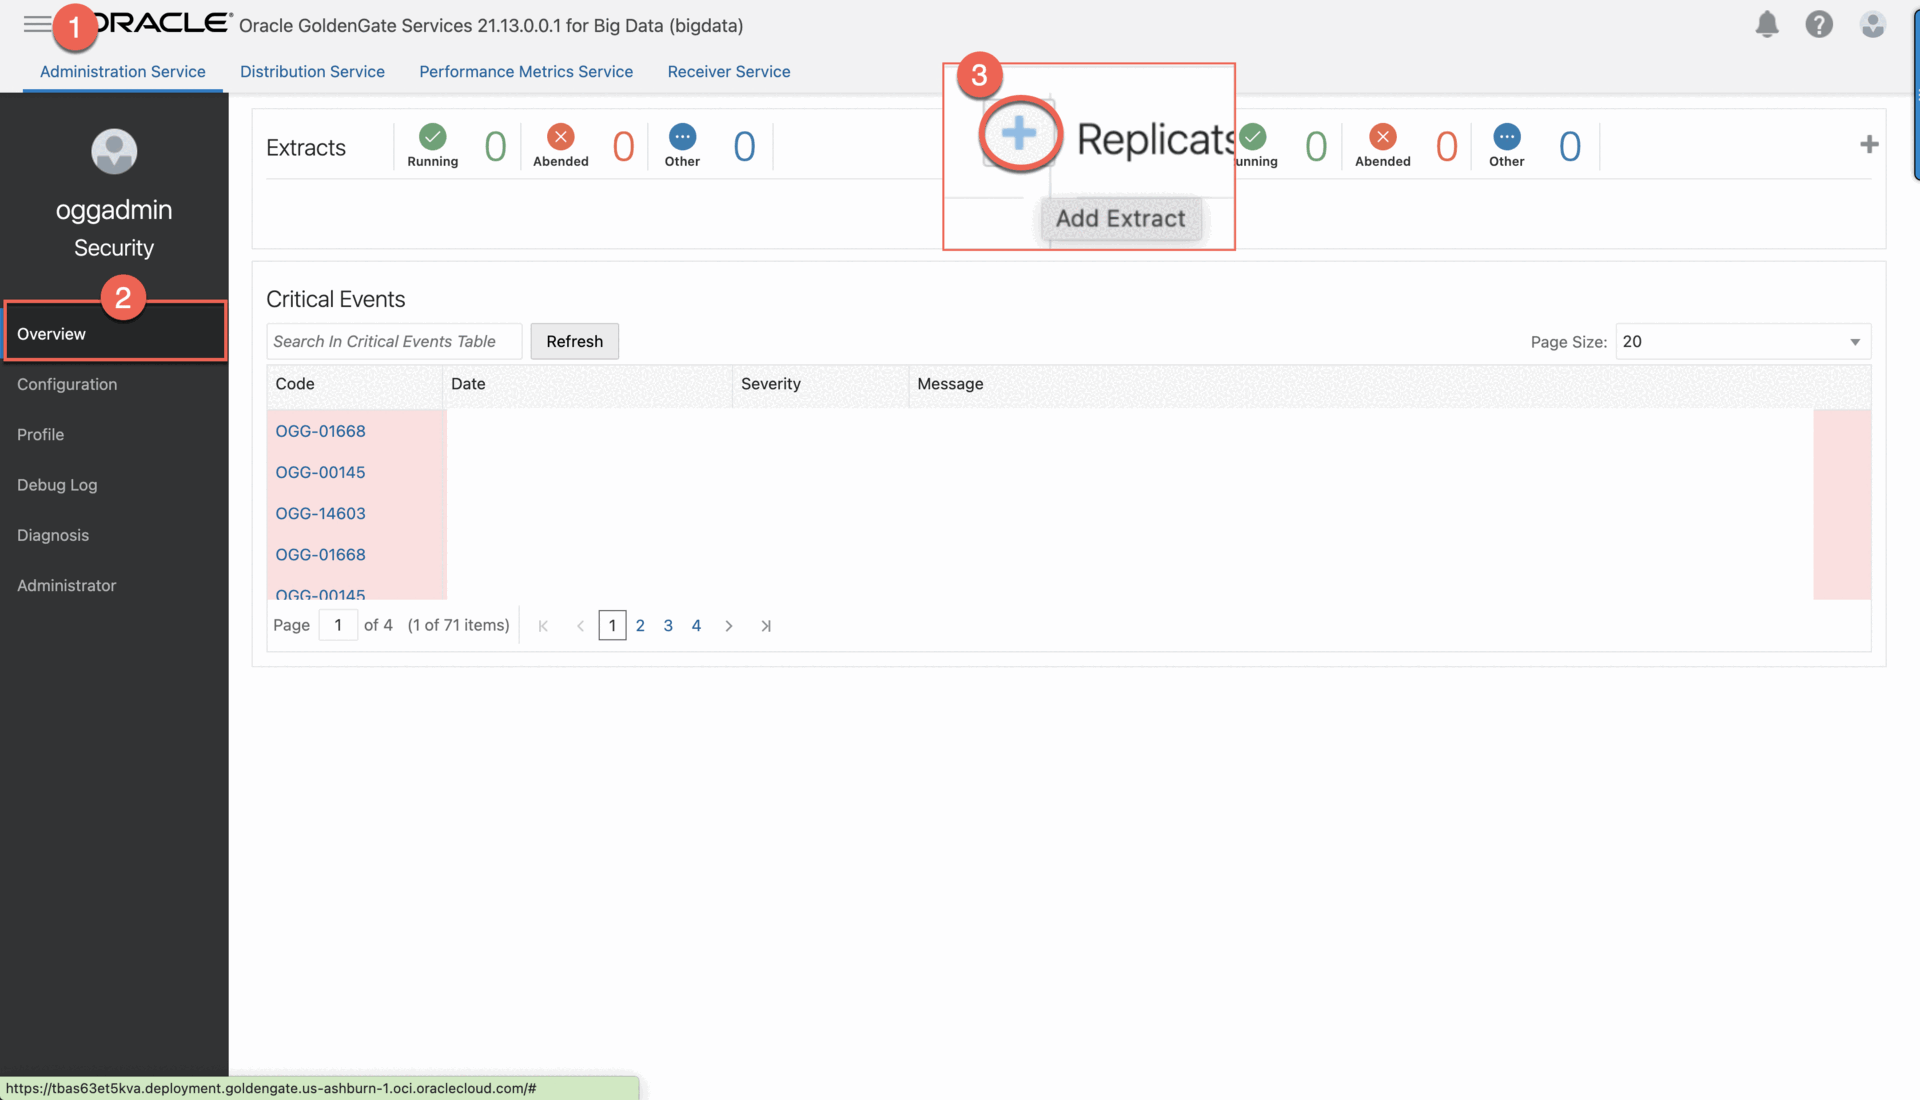
Task: Click the Search In Critical Events field
Action: pos(393,342)
